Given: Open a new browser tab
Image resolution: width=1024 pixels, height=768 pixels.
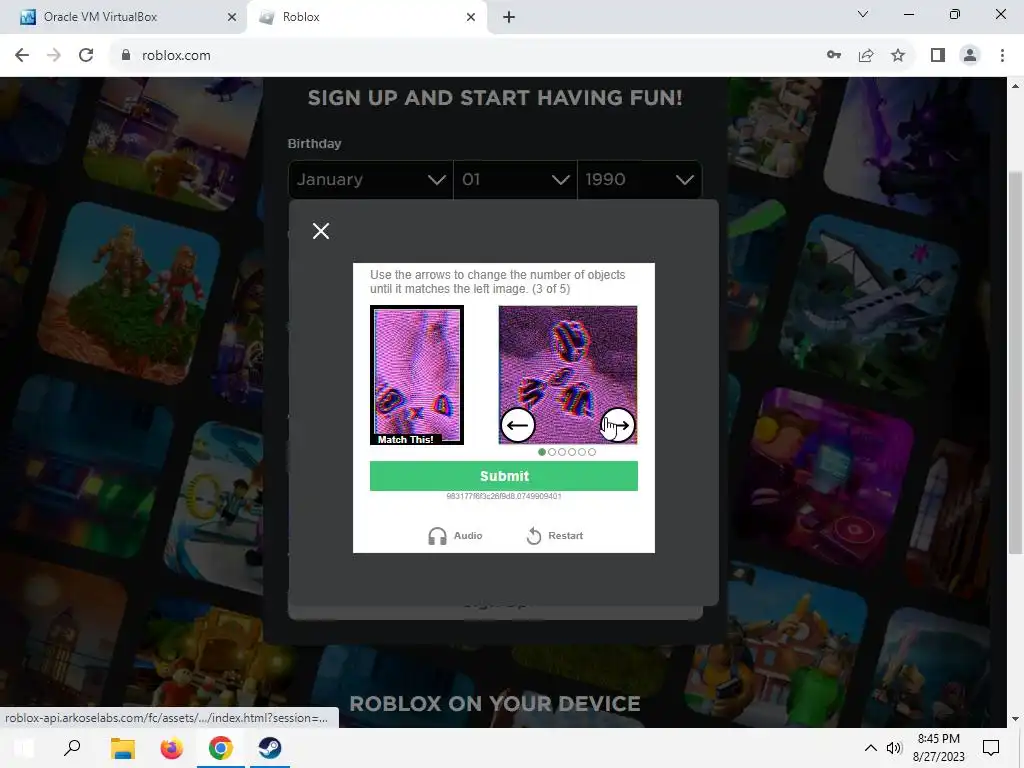Looking at the screenshot, I should [509, 17].
